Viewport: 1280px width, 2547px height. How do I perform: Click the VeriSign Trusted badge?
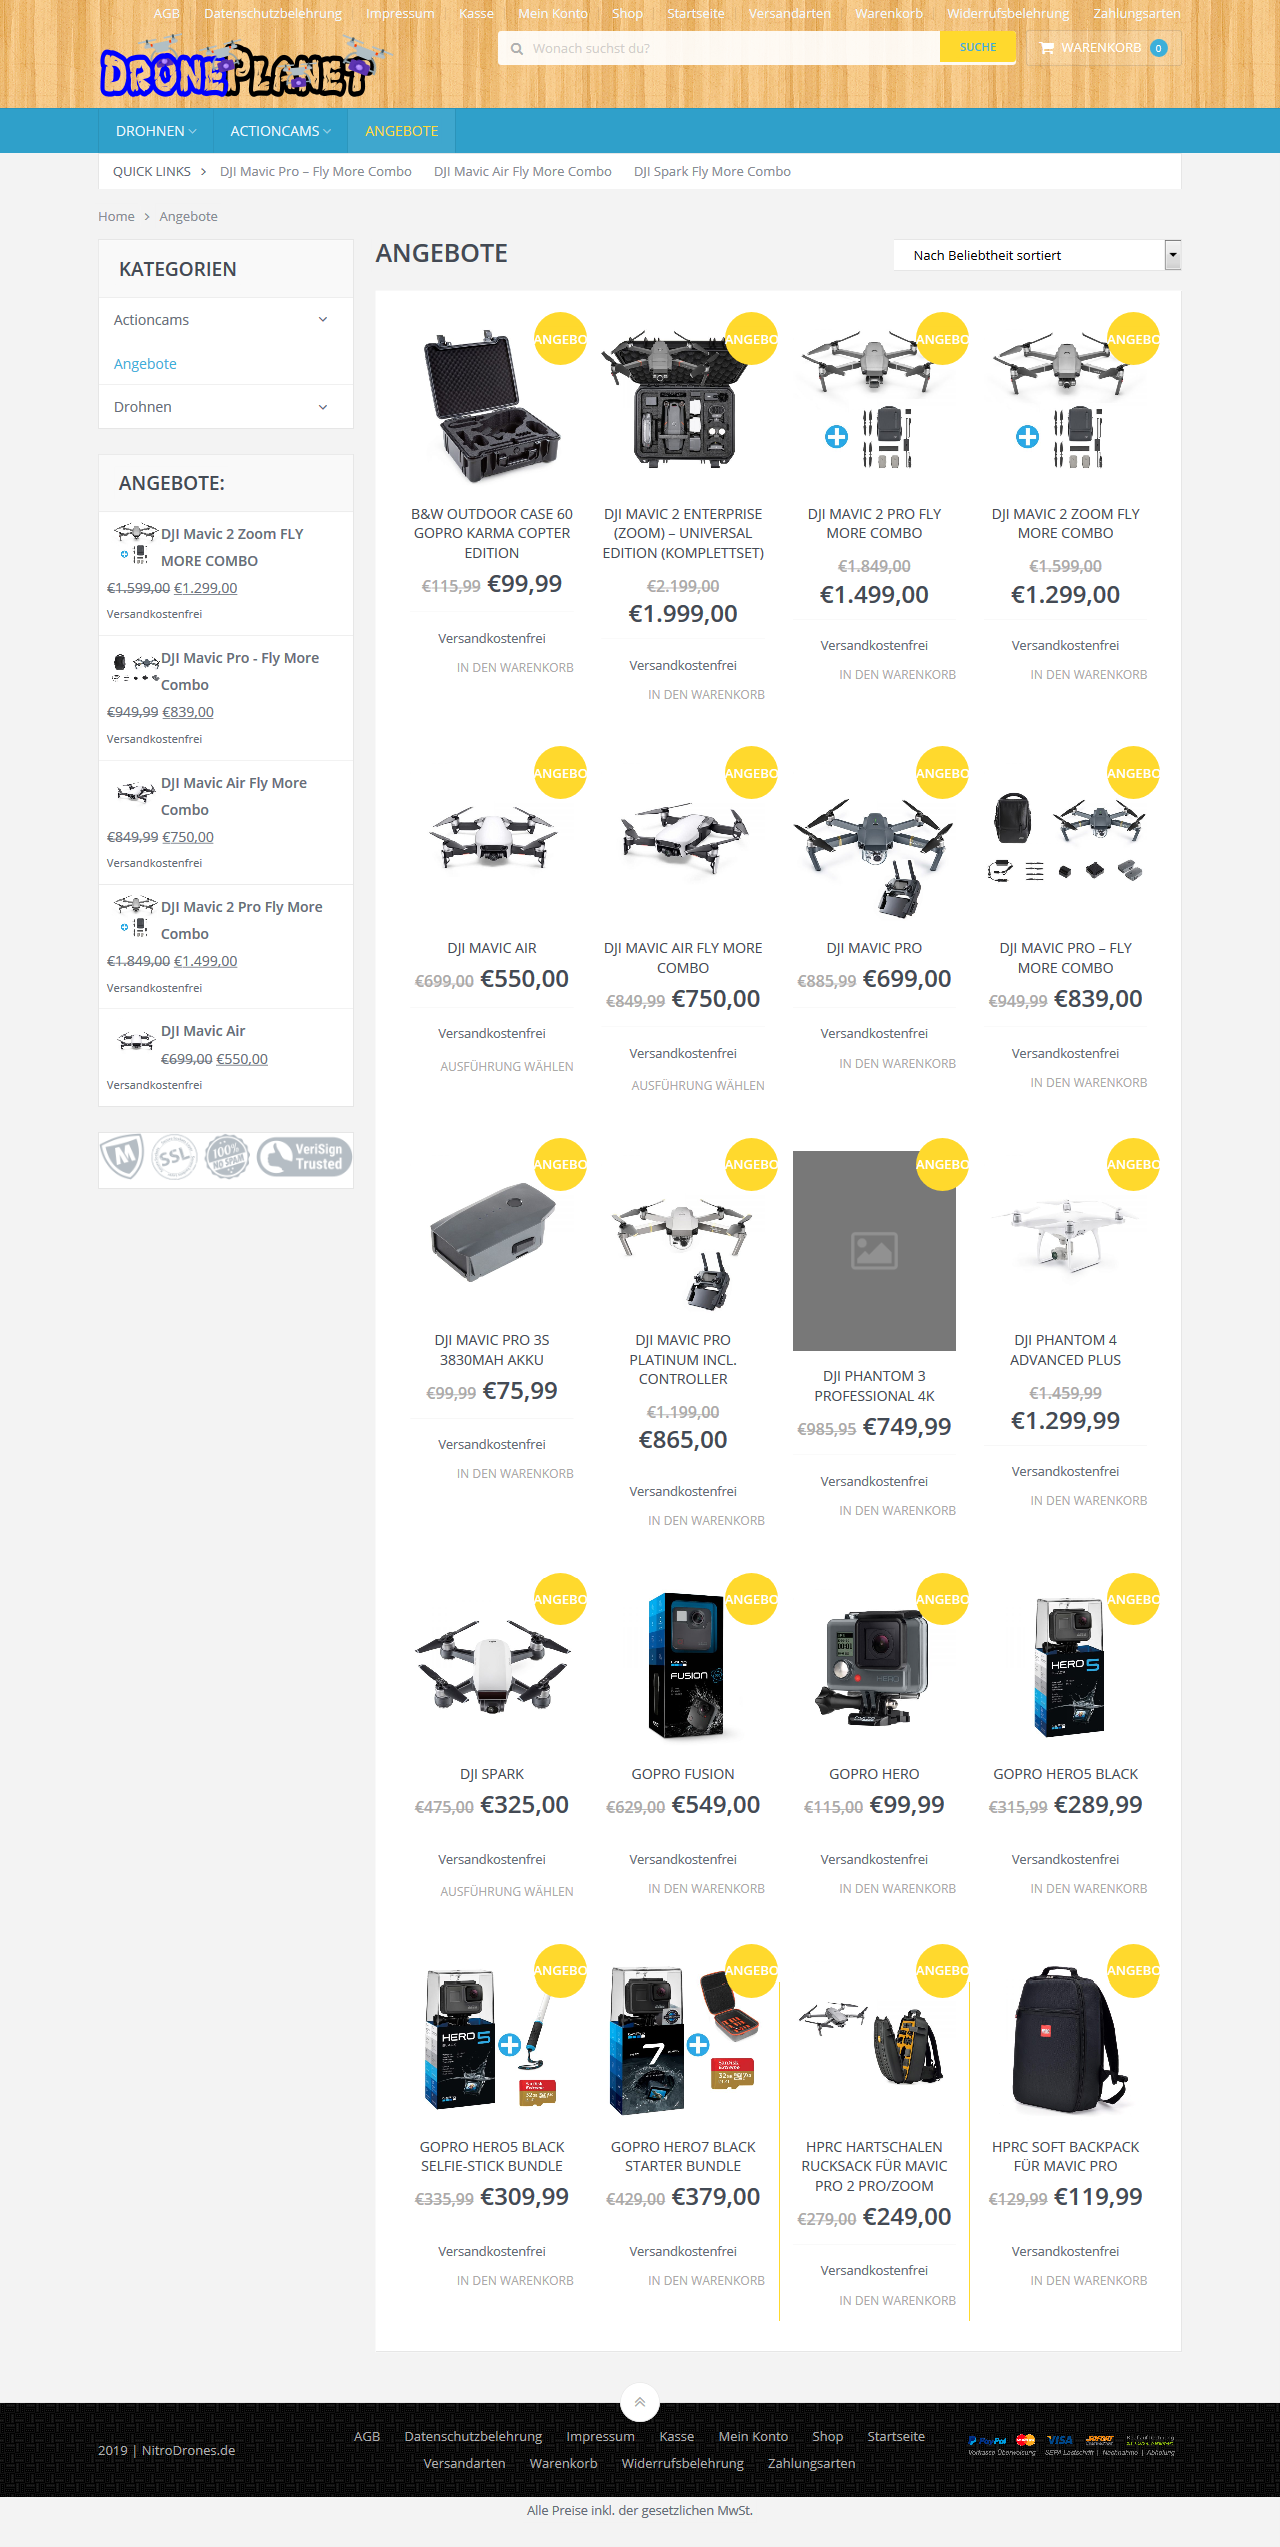tap(304, 1157)
